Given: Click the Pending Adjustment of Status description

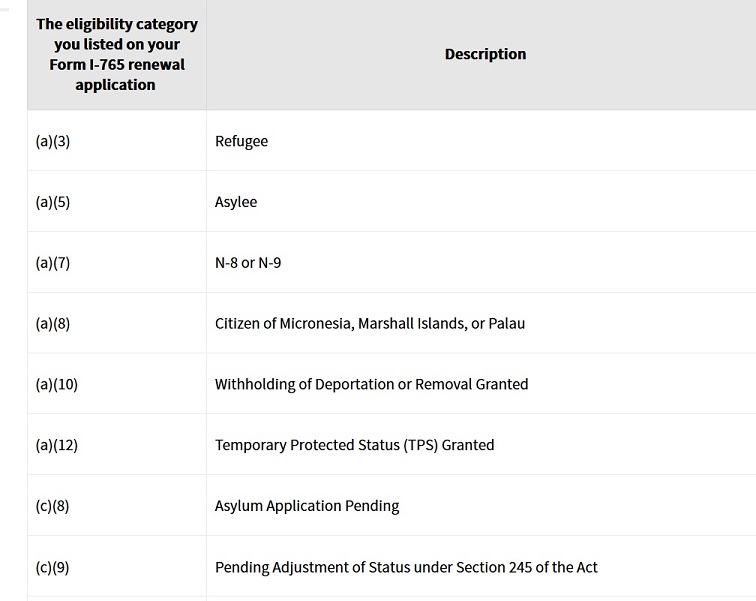Looking at the screenshot, I should (406, 567).
